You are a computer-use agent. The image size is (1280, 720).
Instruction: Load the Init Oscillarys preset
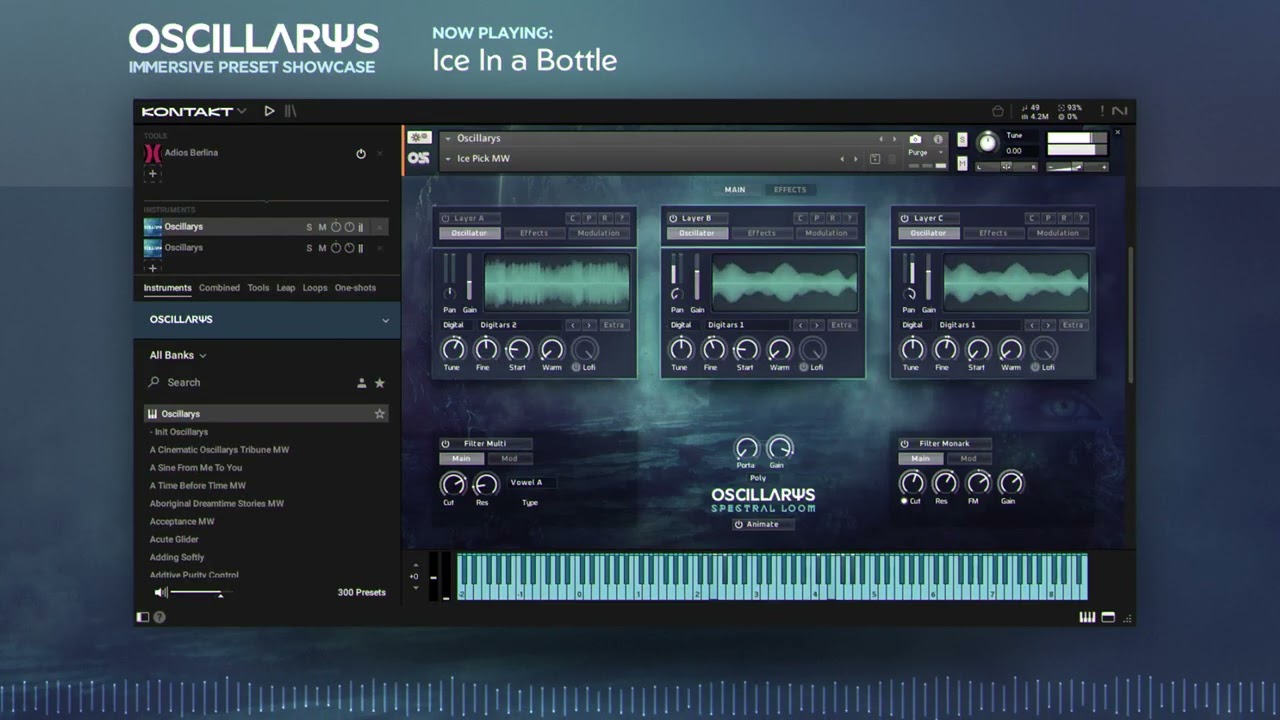pyautogui.click(x=179, y=432)
